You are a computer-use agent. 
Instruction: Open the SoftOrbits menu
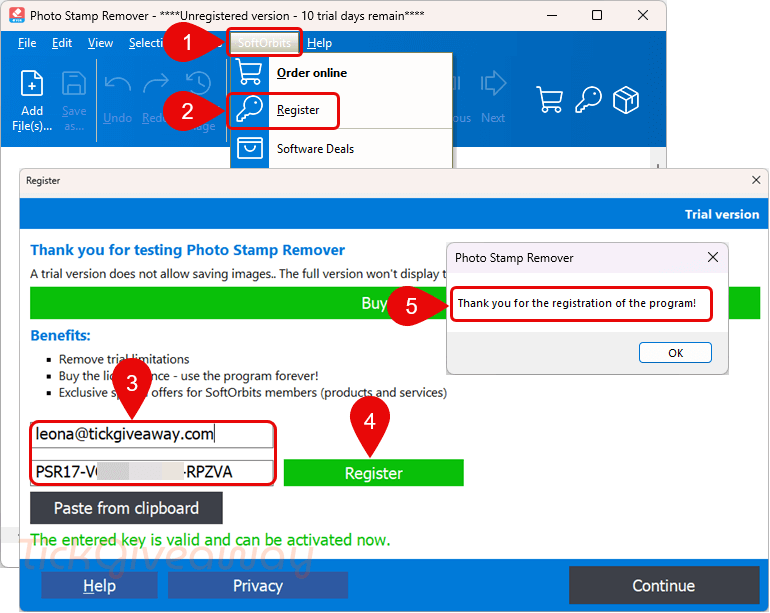click(x=264, y=43)
